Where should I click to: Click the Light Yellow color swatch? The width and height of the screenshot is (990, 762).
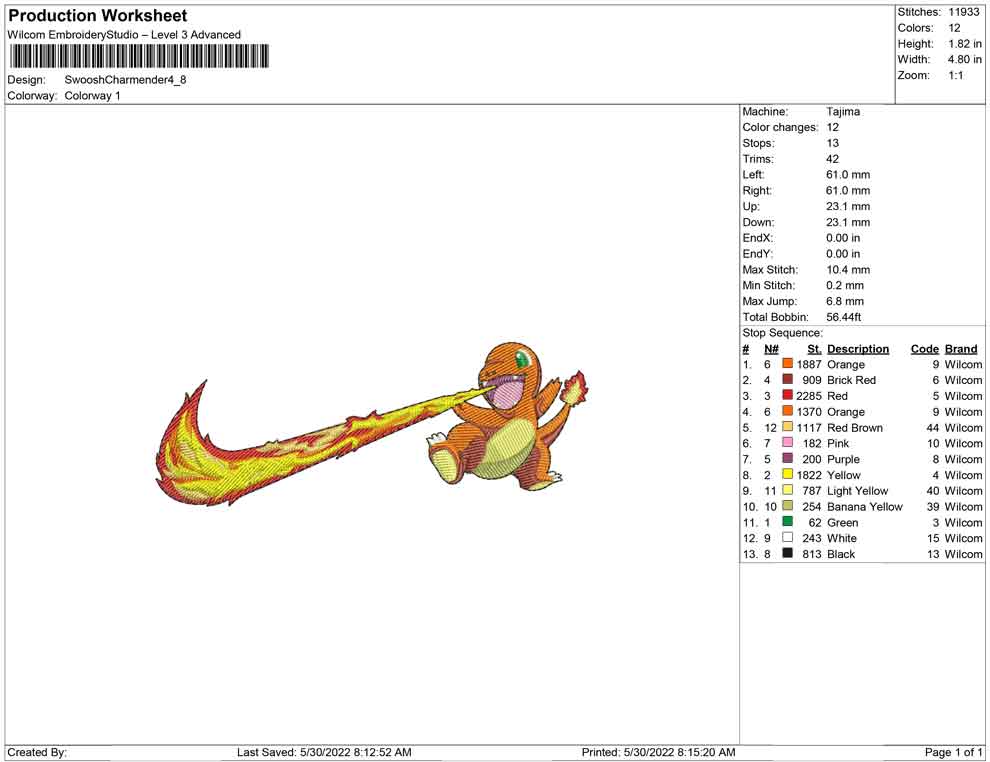tap(787, 490)
